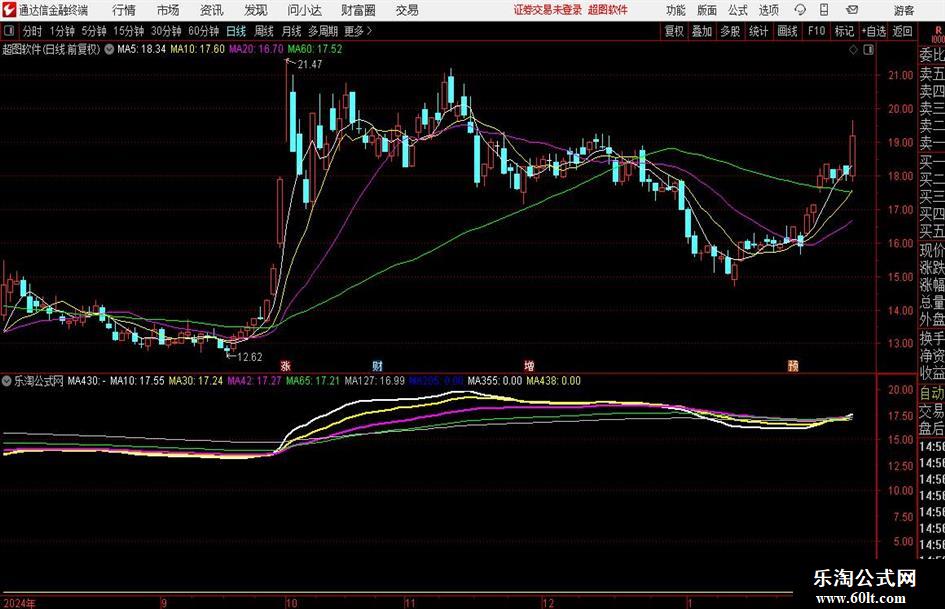Select the 日线 daily period
The height and width of the screenshot is (609, 945).
tap(236, 31)
